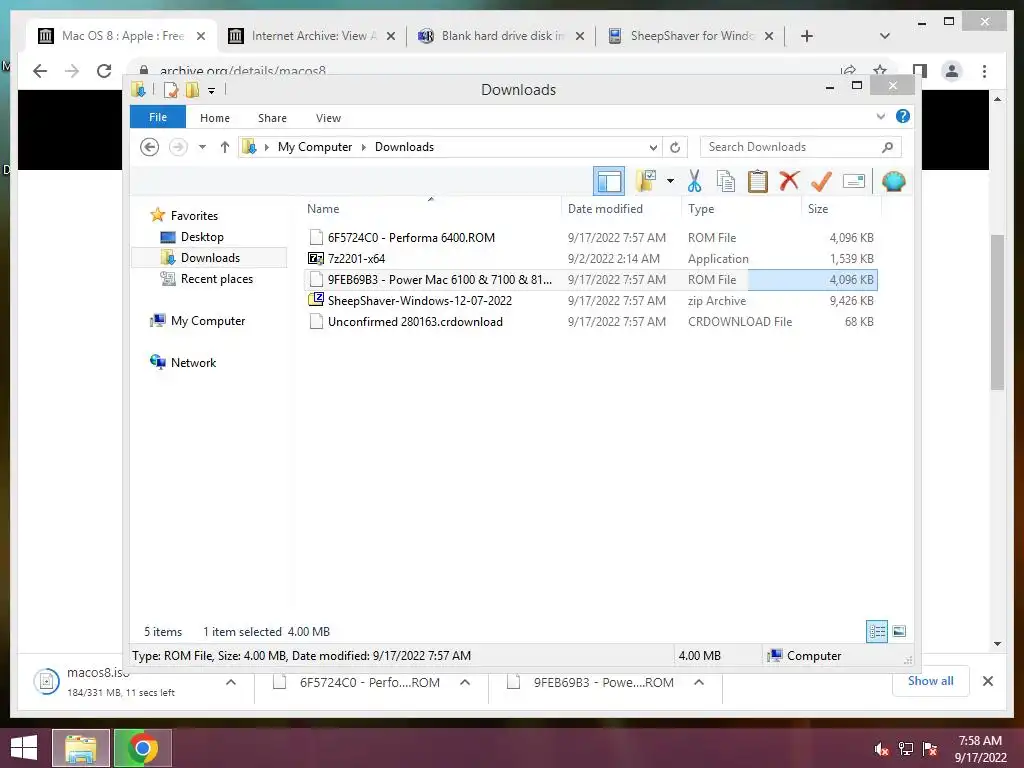Click the orange checkmark Properties icon
This screenshot has width=1024, height=768.
click(x=821, y=181)
